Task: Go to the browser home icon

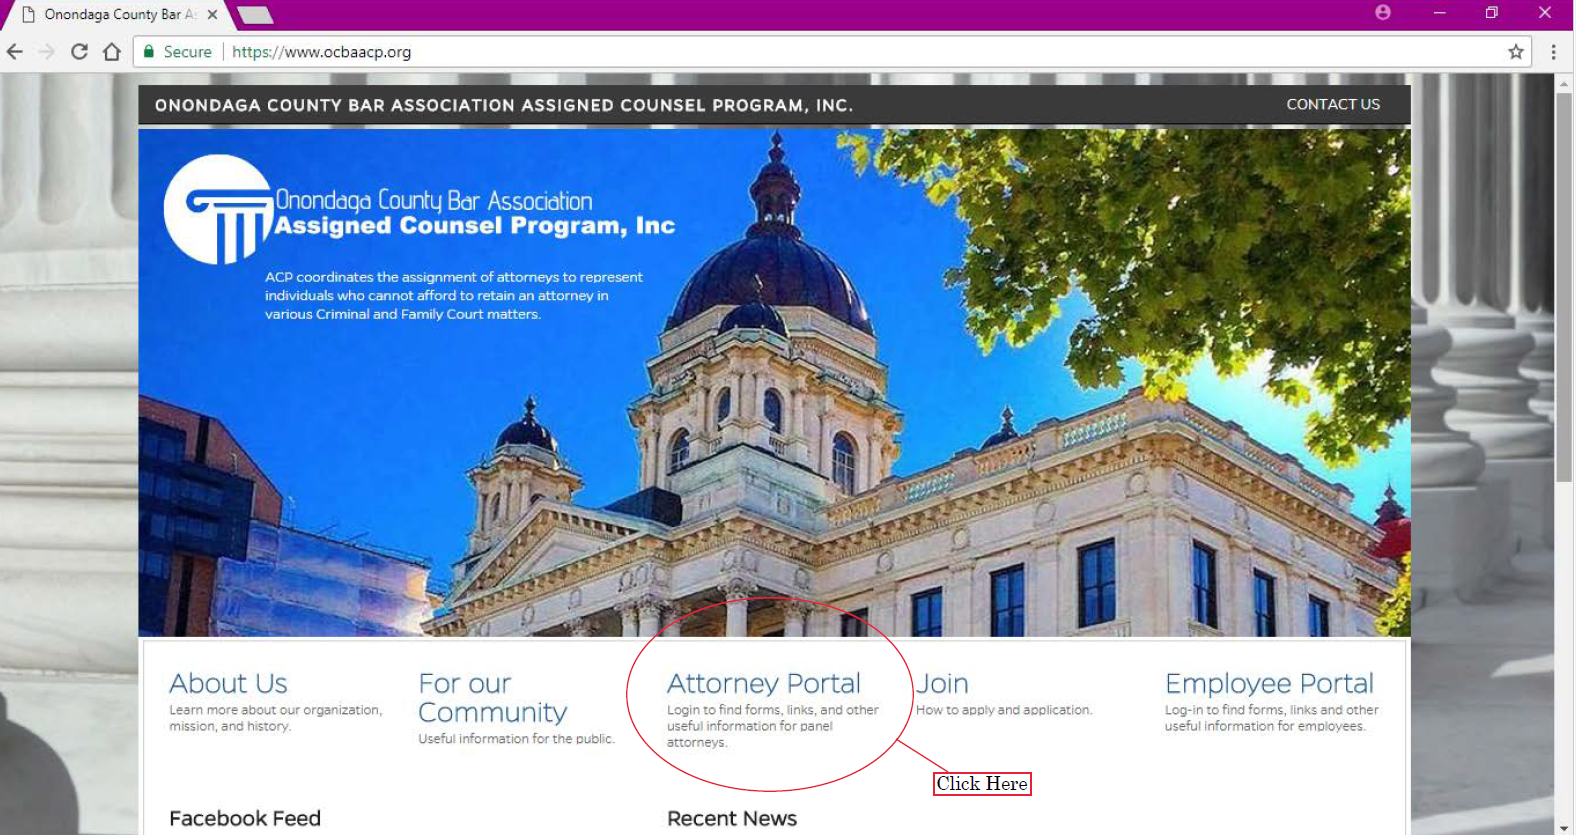Action: tap(112, 52)
